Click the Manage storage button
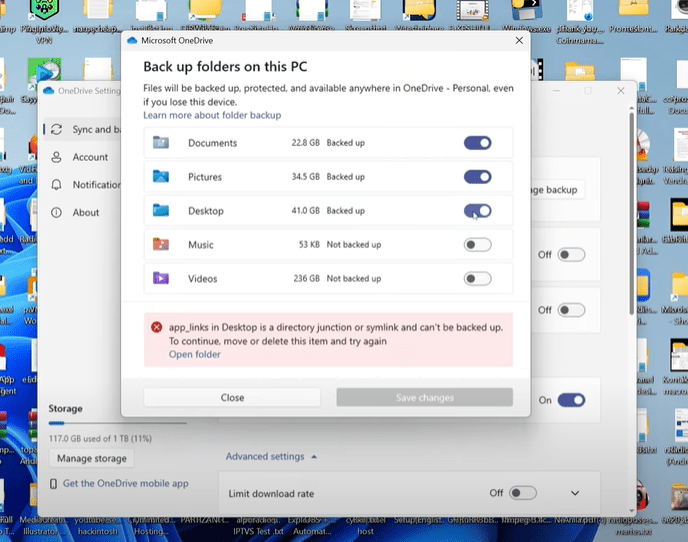 tap(90, 458)
